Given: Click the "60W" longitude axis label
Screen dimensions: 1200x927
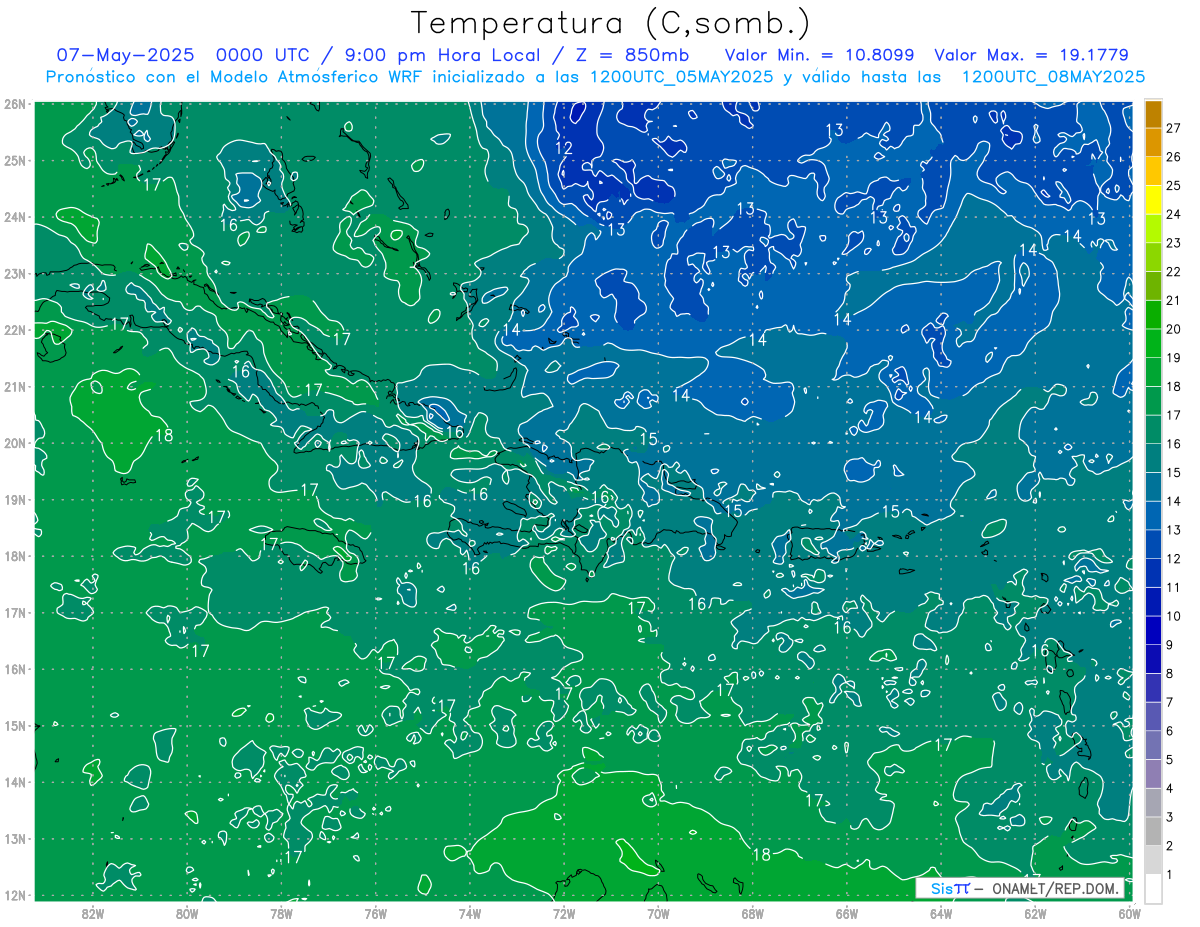Looking at the screenshot, I should pyautogui.click(x=1129, y=912).
